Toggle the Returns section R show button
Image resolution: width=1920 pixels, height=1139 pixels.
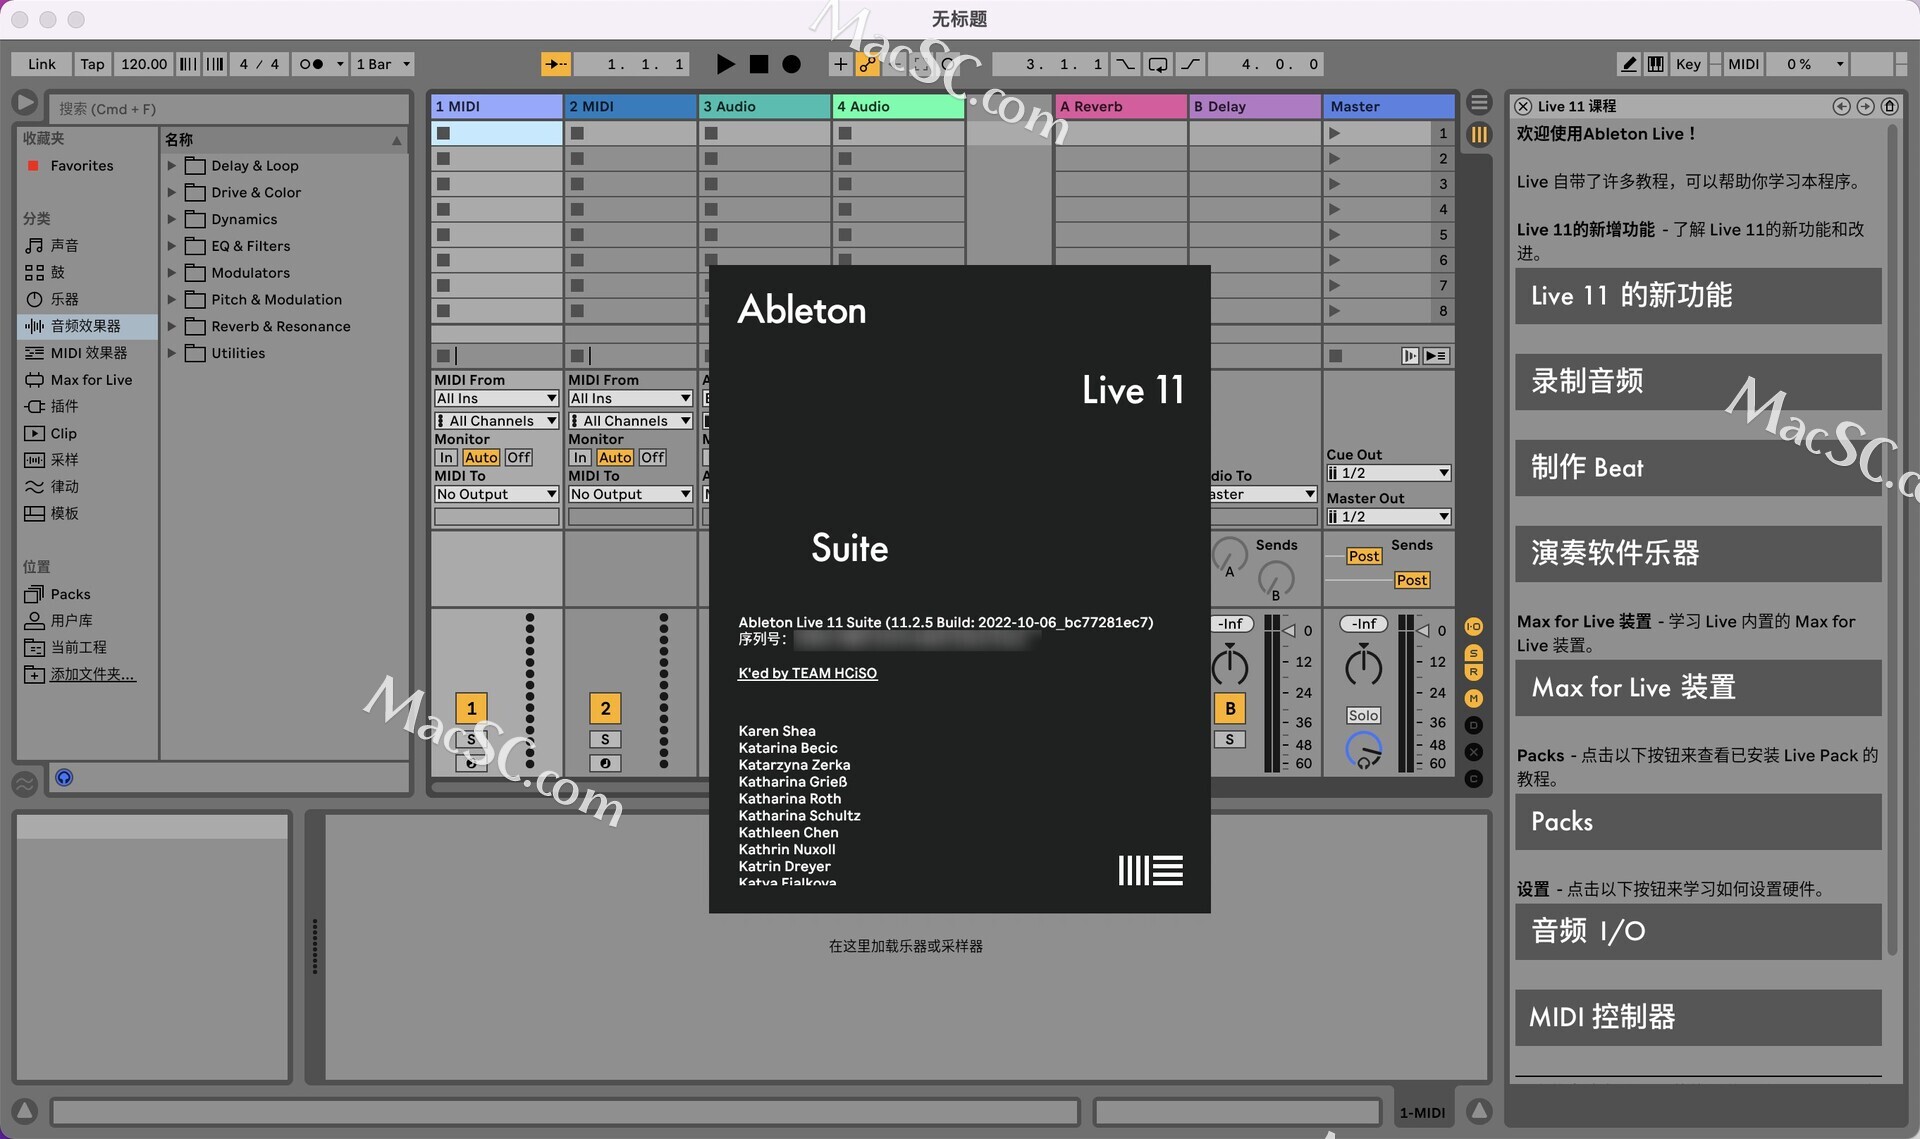click(1473, 672)
